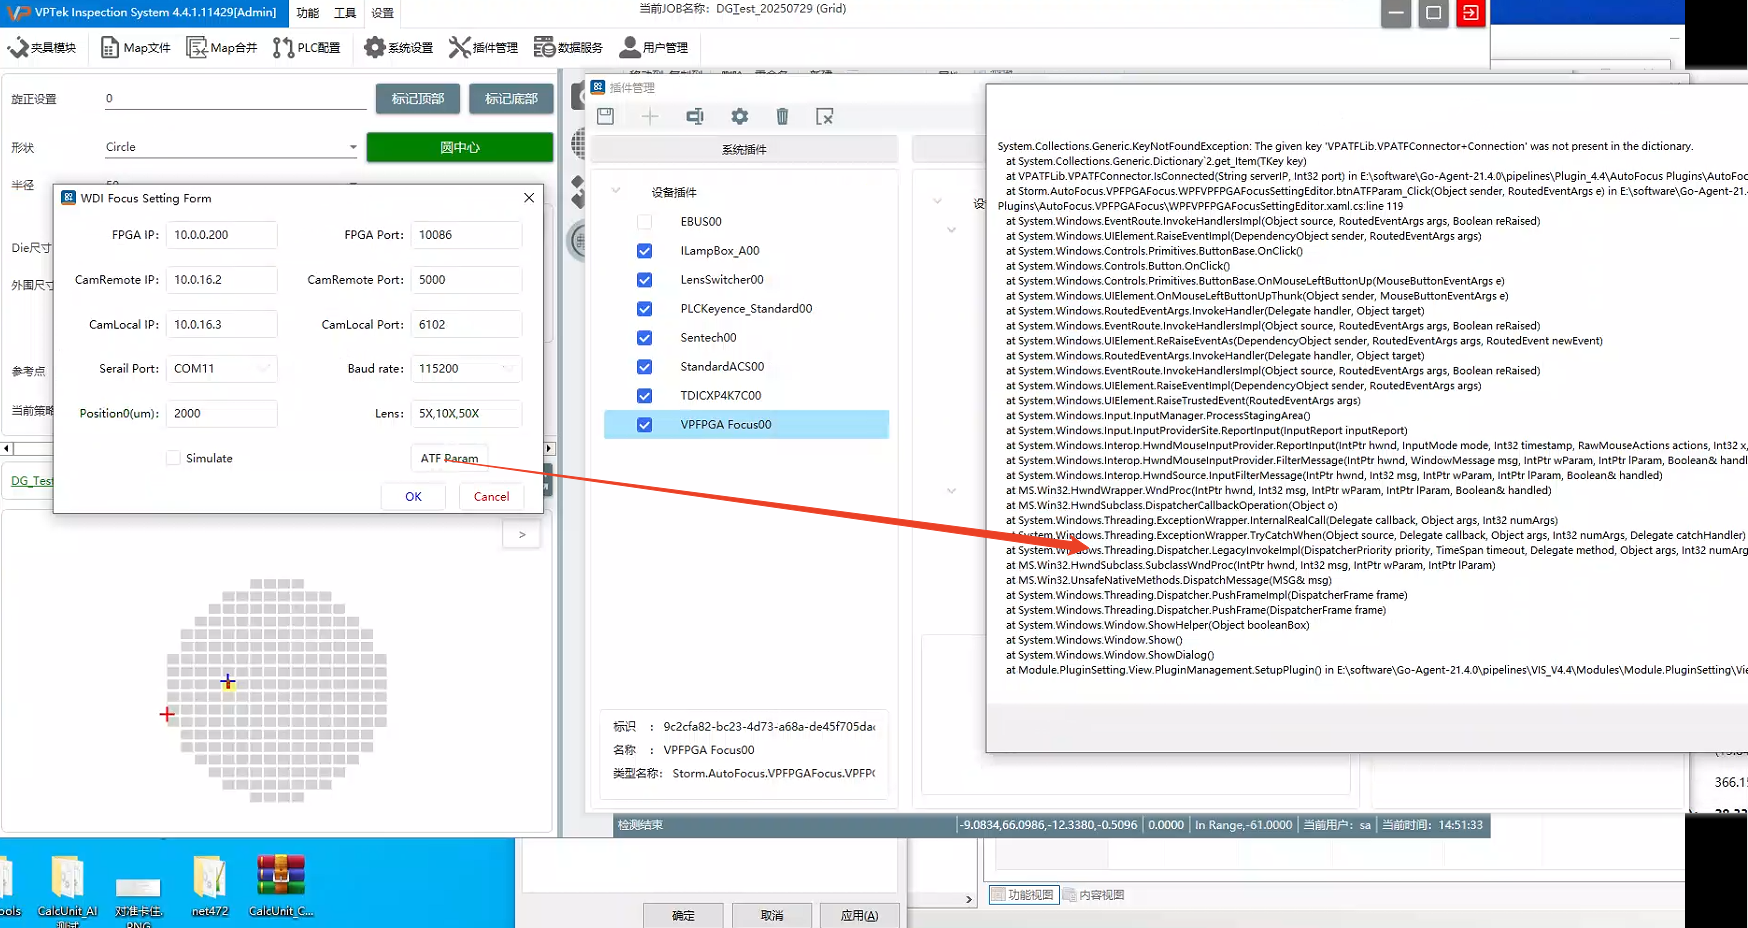Open the Serail Port COM11 dropdown
Image resolution: width=1748 pixels, height=928 pixels.
pos(264,369)
